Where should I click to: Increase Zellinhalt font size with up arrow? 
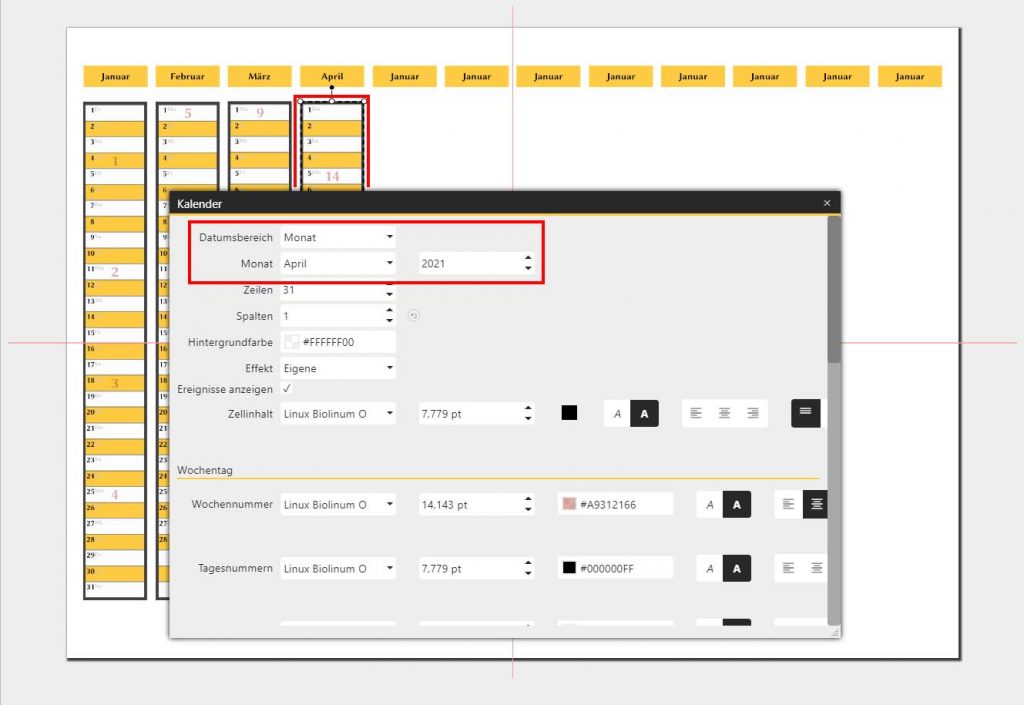click(528, 409)
